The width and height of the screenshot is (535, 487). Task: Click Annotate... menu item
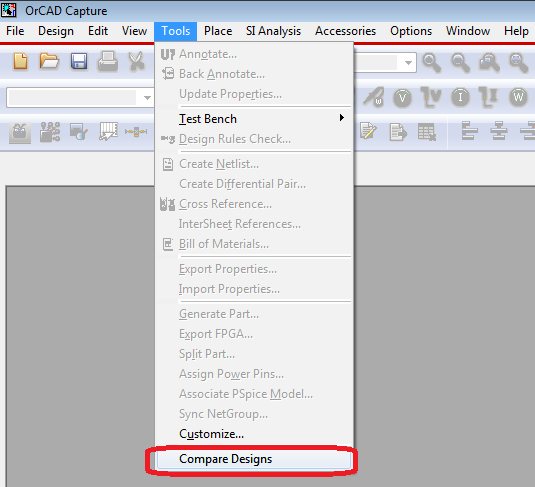click(x=254, y=54)
